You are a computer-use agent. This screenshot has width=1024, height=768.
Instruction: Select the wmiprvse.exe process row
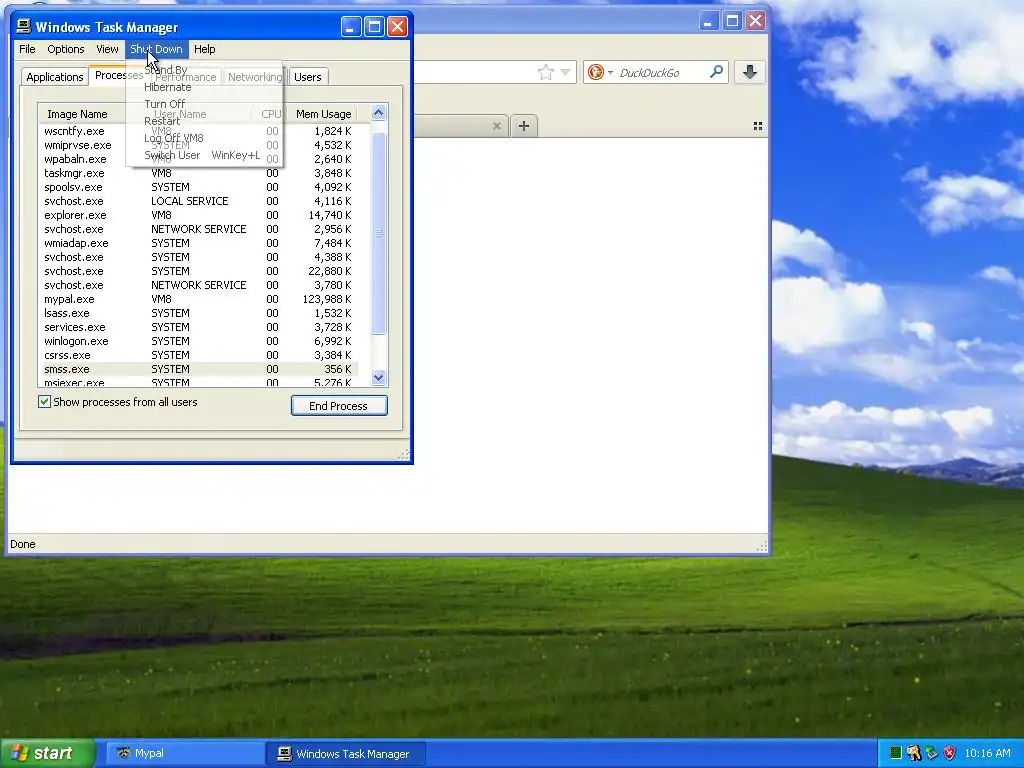(x=199, y=145)
